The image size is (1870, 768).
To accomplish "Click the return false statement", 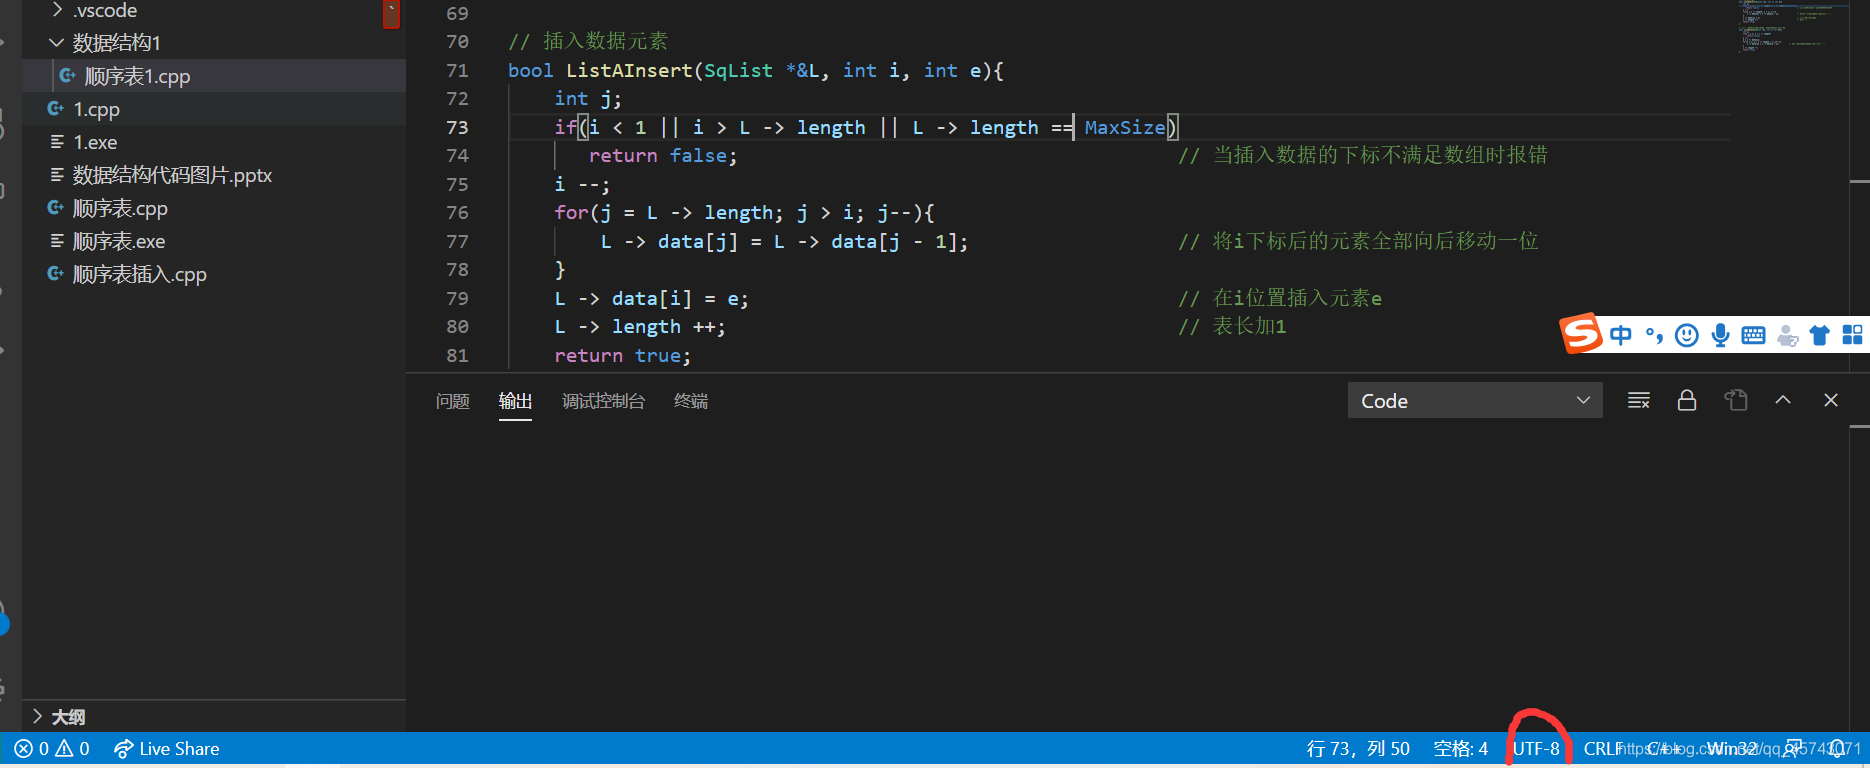I will point(662,155).
